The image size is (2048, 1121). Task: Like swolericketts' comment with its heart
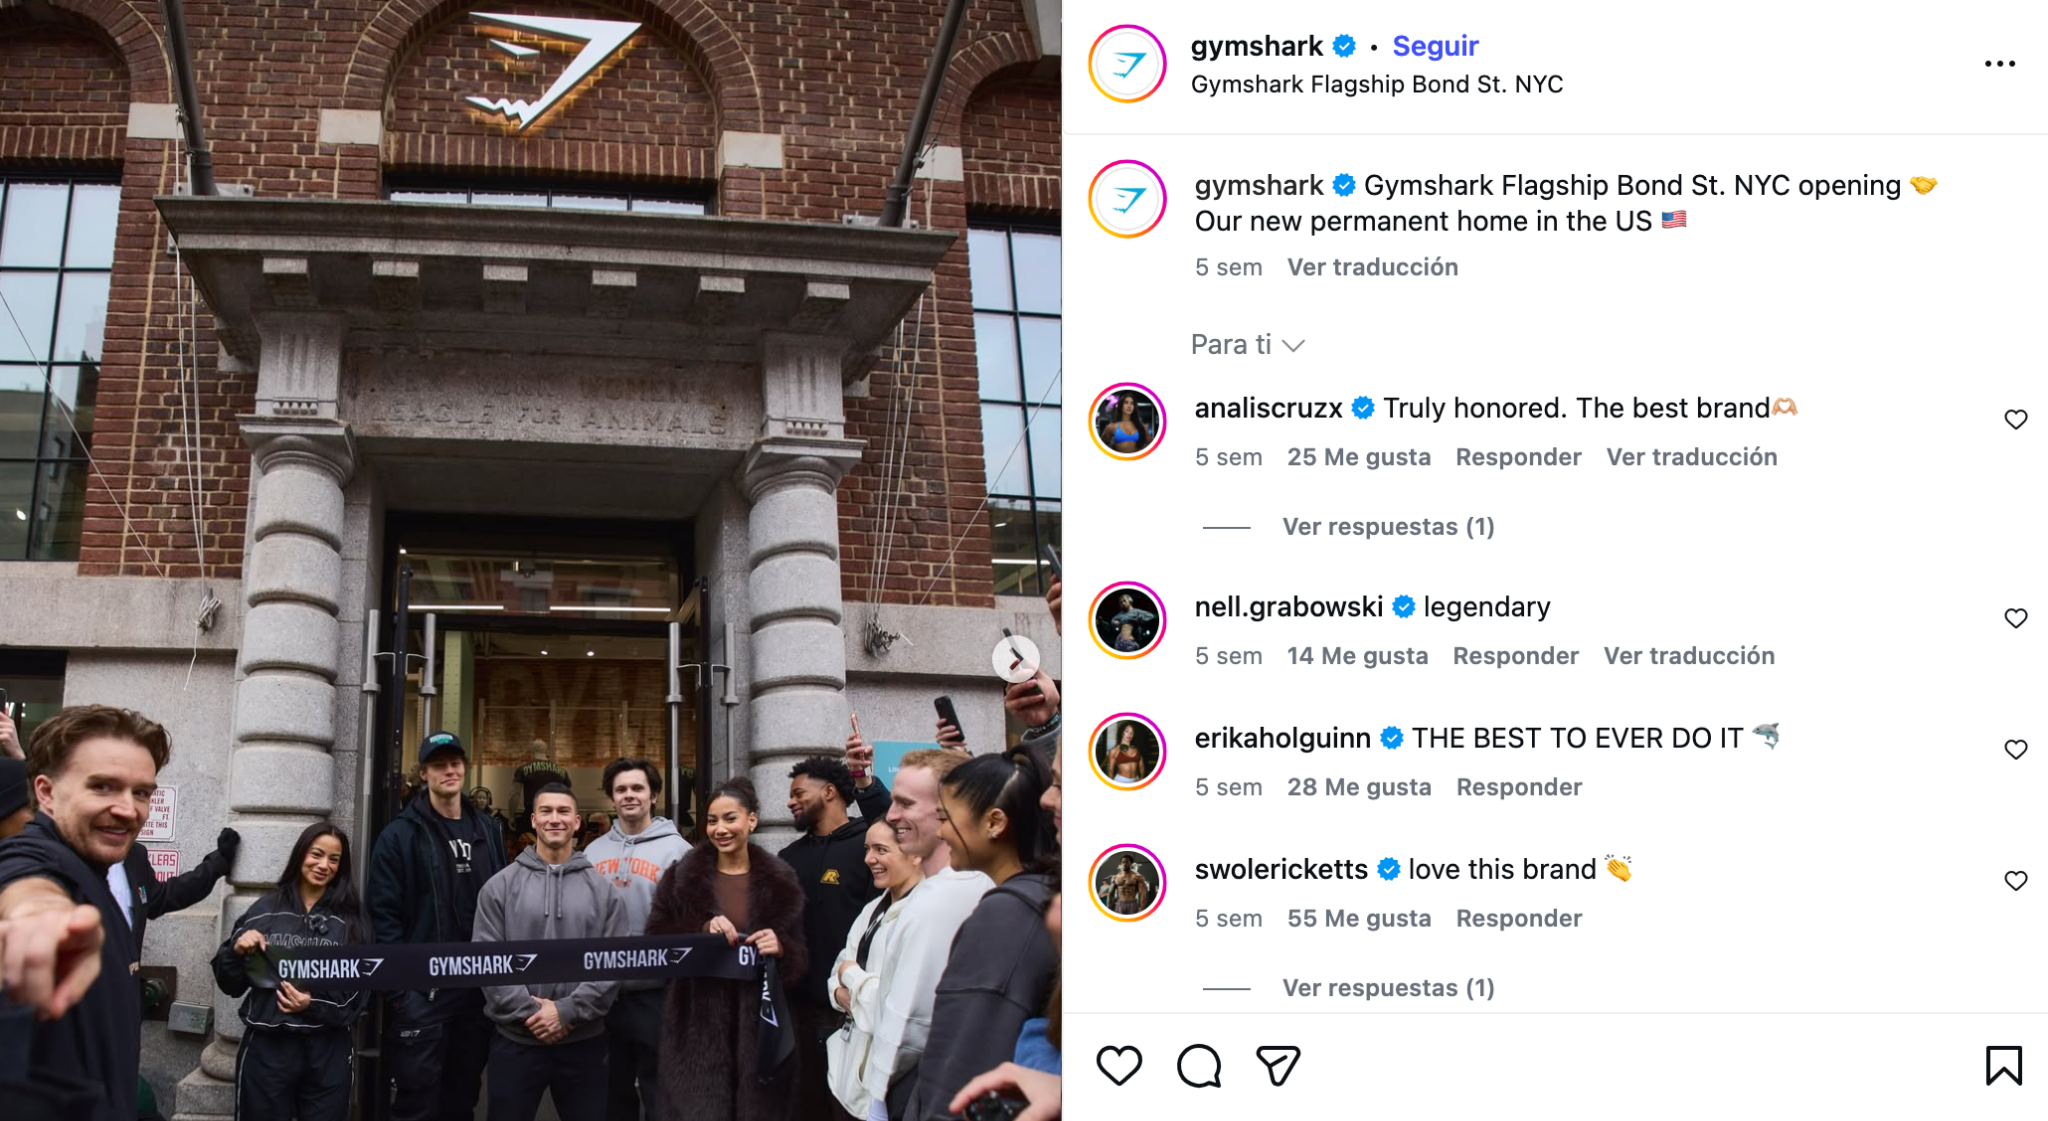[x=2015, y=881]
